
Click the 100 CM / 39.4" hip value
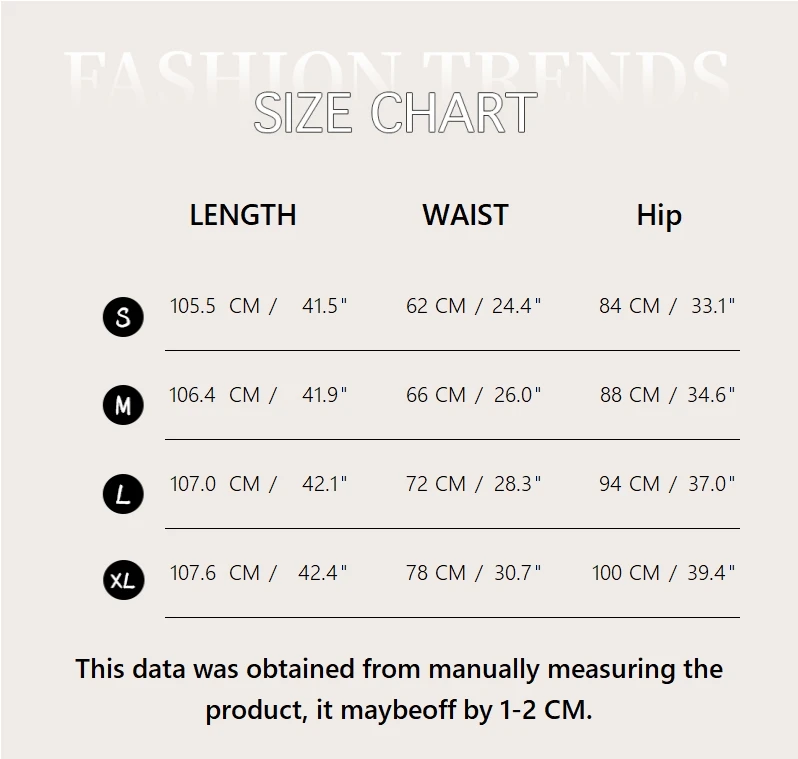click(663, 573)
